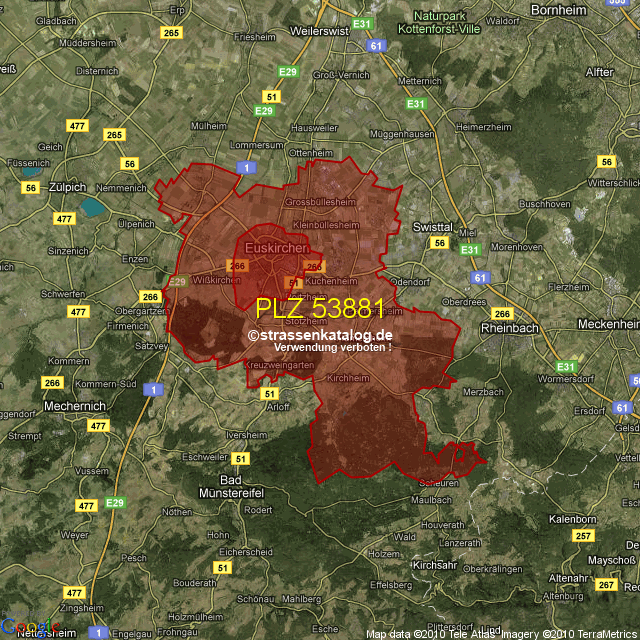This screenshot has width=640, height=640.
Task: Click the 56 road shield below Swisttal
Action: tap(438, 243)
